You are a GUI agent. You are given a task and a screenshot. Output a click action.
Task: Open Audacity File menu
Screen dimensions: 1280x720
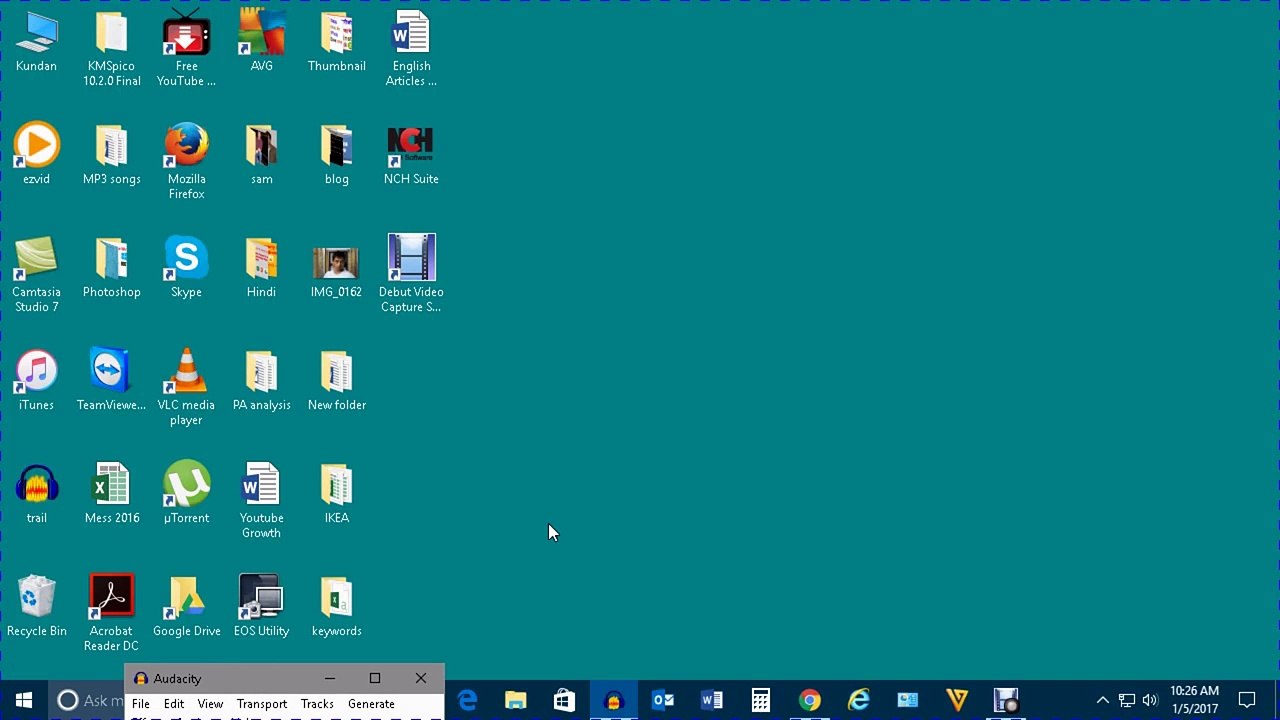(141, 704)
